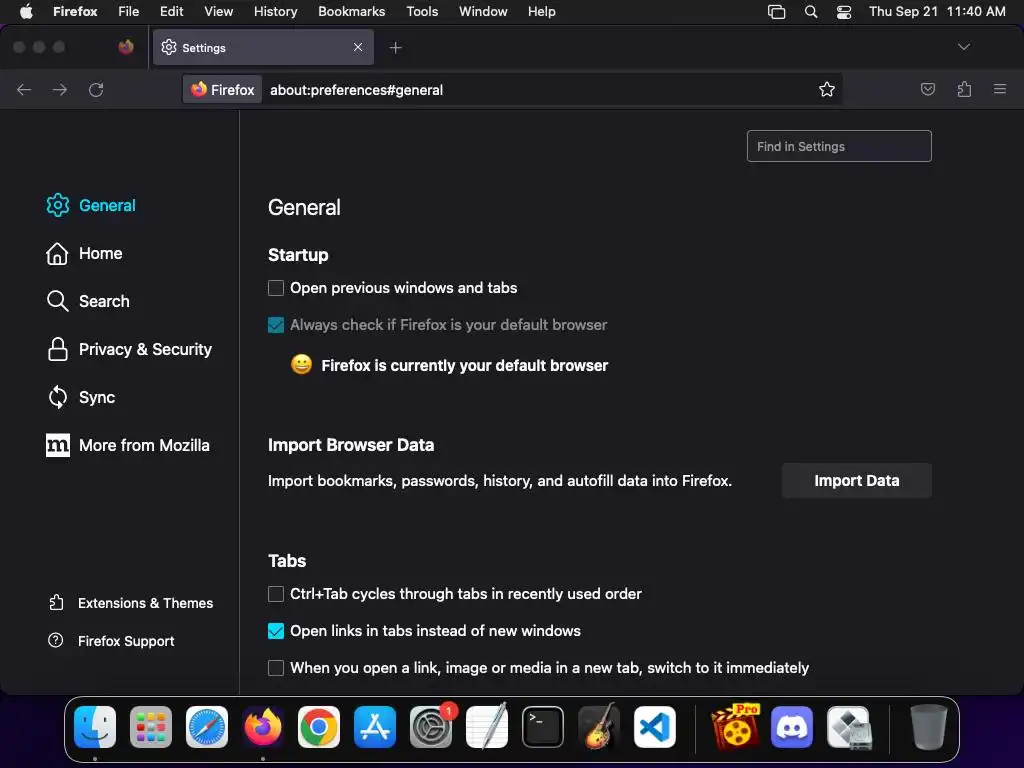Image resolution: width=1024 pixels, height=768 pixels.
Task: Launch Google Chrome from the Dock
Action: pyautogui.click(x=319, y=727)
